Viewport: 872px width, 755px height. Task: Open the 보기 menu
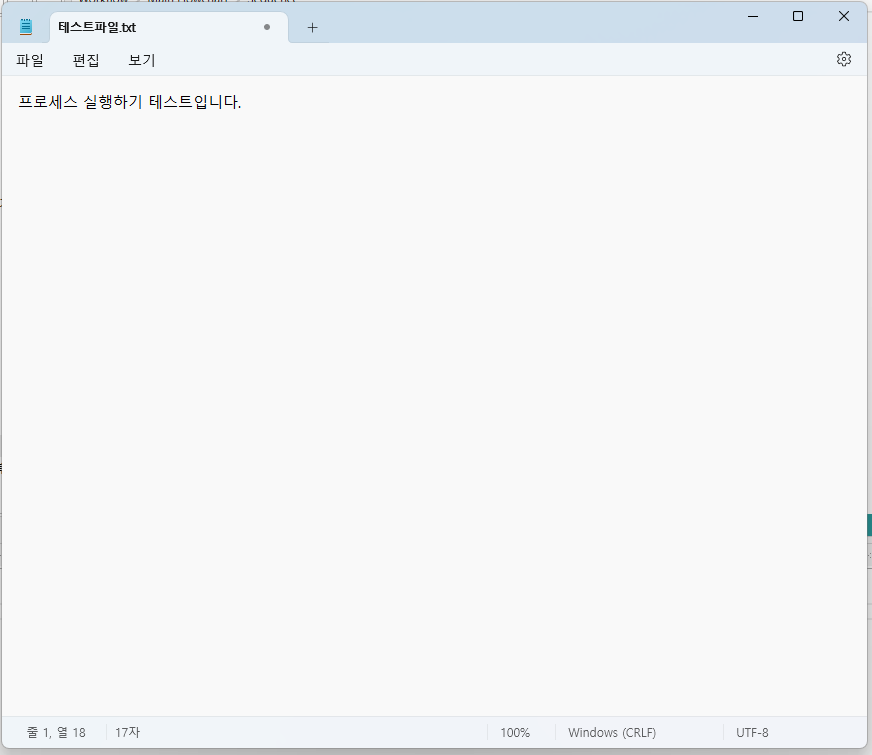coord(142,60)
